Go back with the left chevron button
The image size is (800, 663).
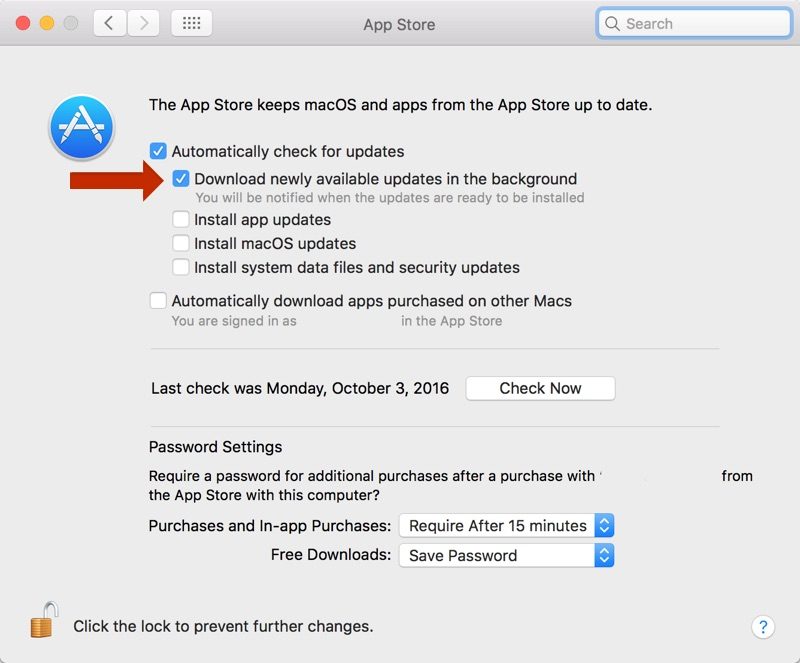109,23
